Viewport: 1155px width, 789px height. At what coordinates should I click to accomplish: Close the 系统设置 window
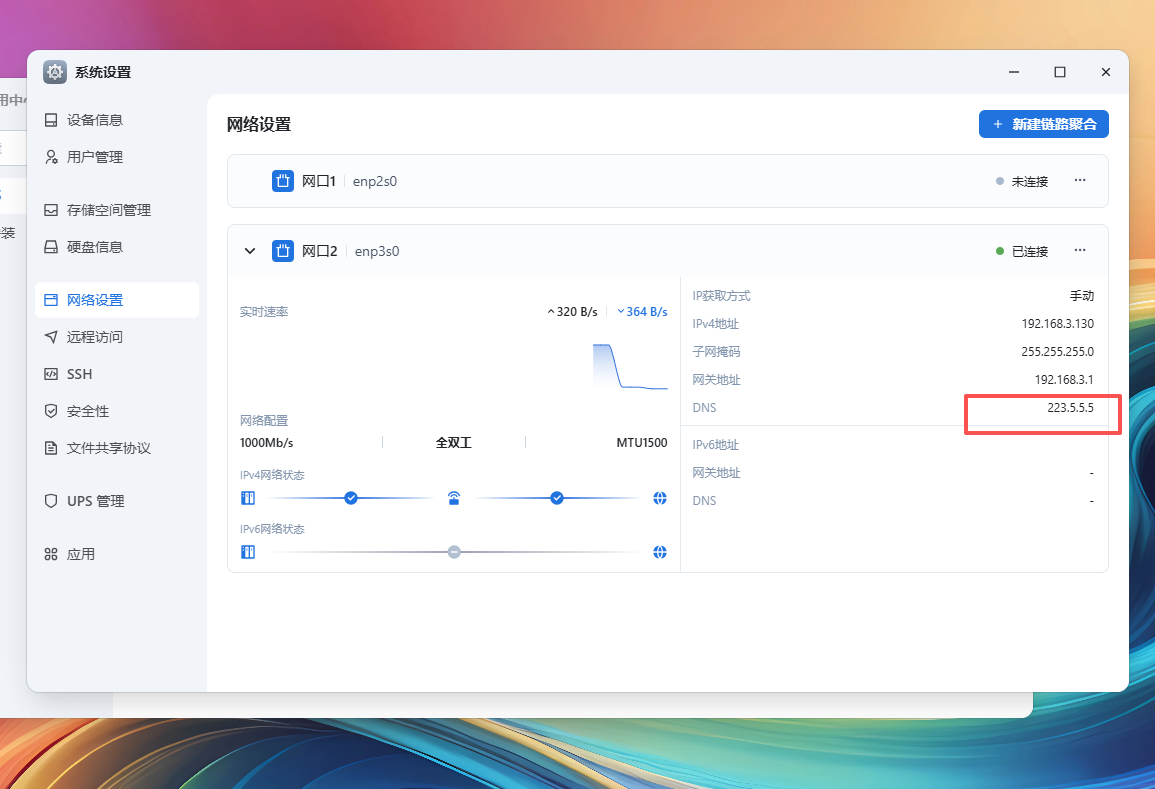click(x=1106, y=72)
